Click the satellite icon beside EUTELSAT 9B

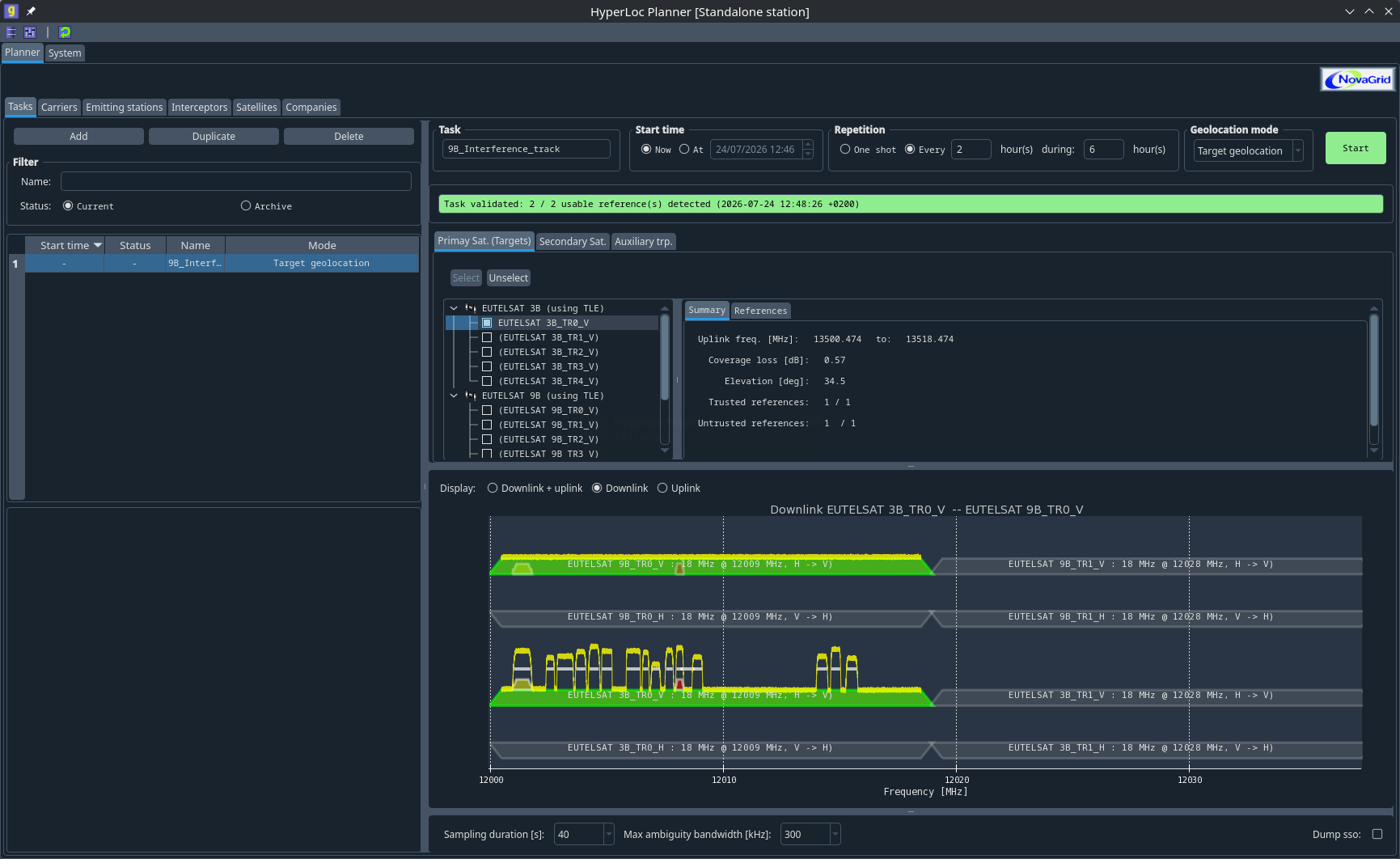tap(470, 395)
